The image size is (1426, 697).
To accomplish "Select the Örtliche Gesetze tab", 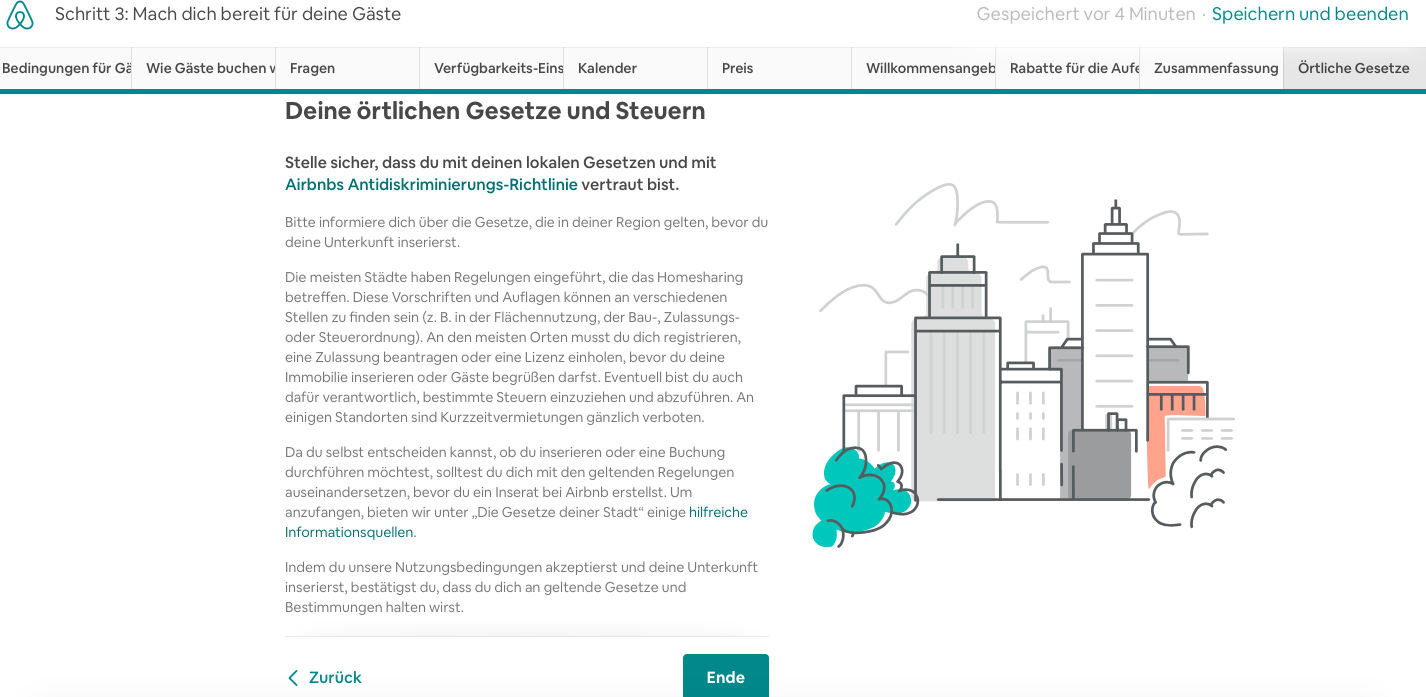I will tap(1354, 68).
